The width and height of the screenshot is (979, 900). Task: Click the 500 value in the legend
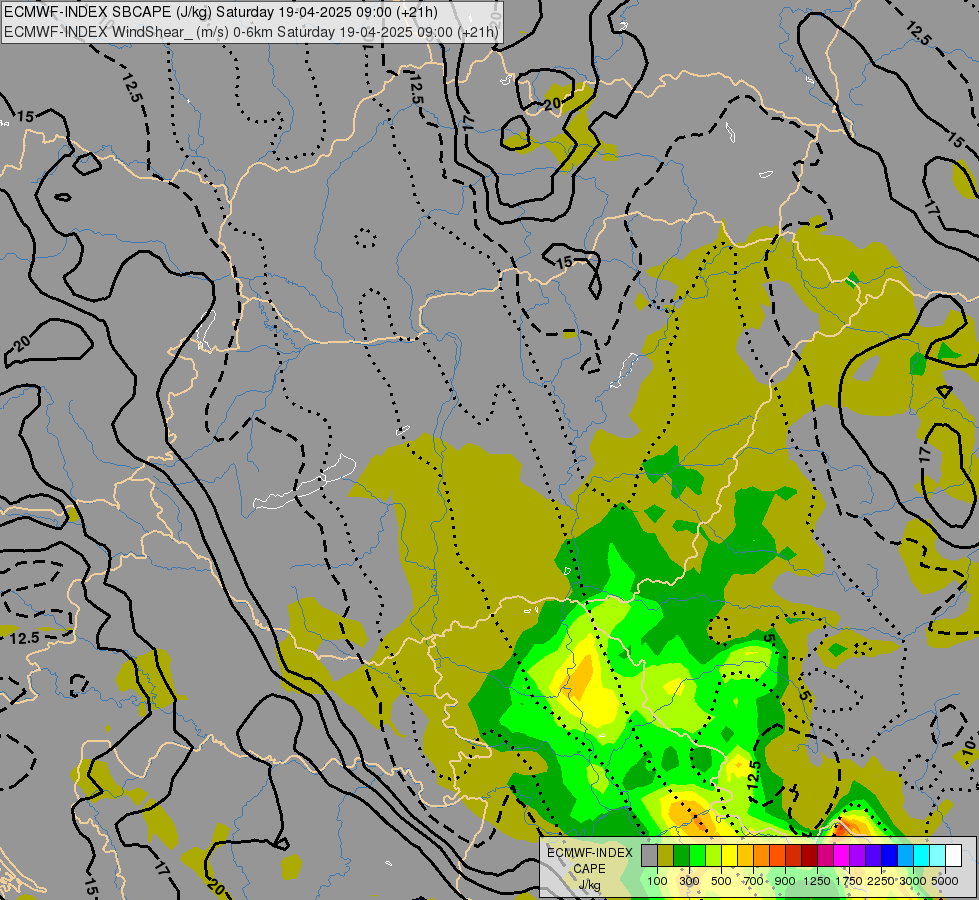[721, 881]
